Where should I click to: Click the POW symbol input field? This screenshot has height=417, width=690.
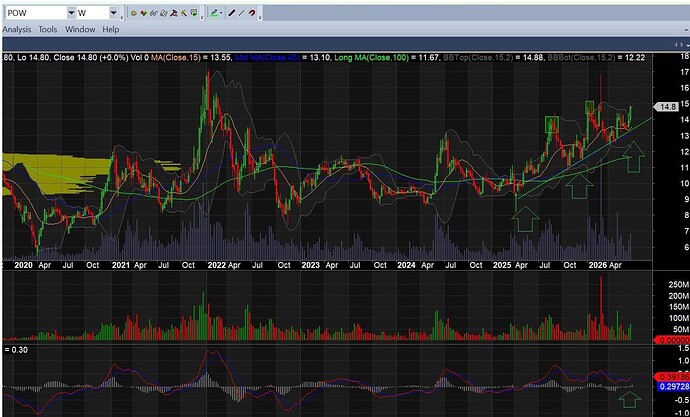(37, 13)
